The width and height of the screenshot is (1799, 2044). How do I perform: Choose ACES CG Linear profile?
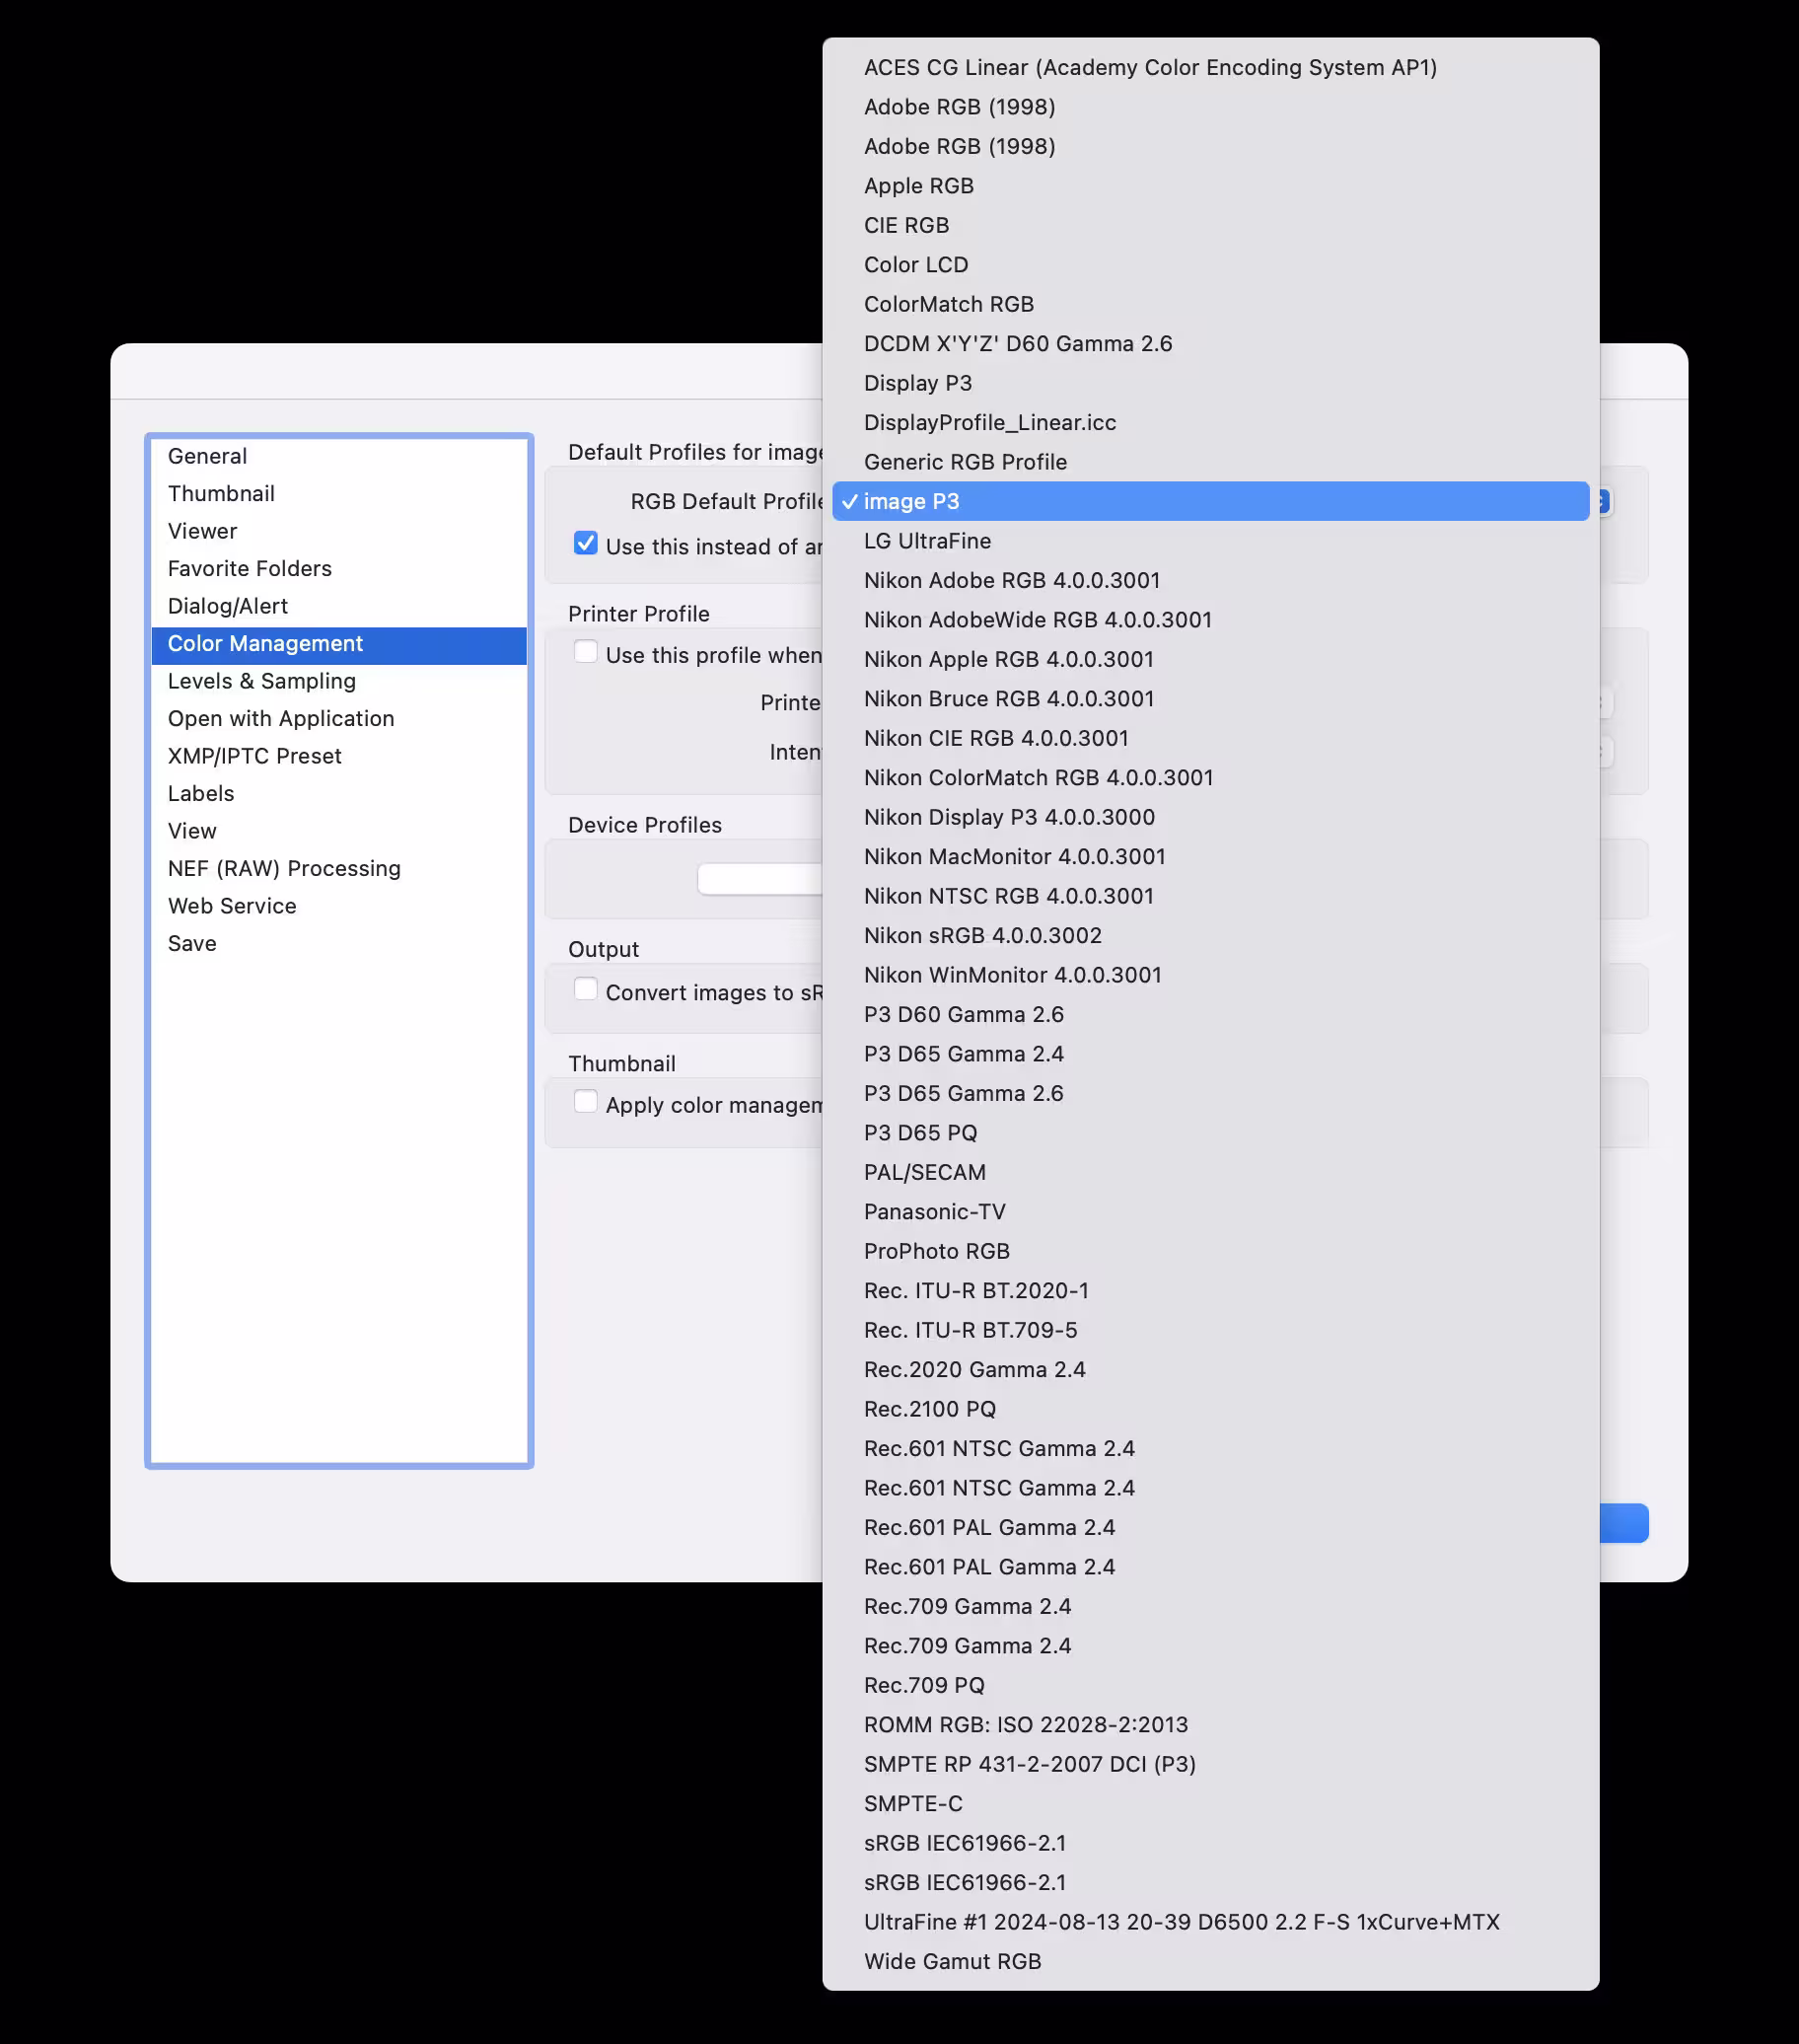[1210, 68]
